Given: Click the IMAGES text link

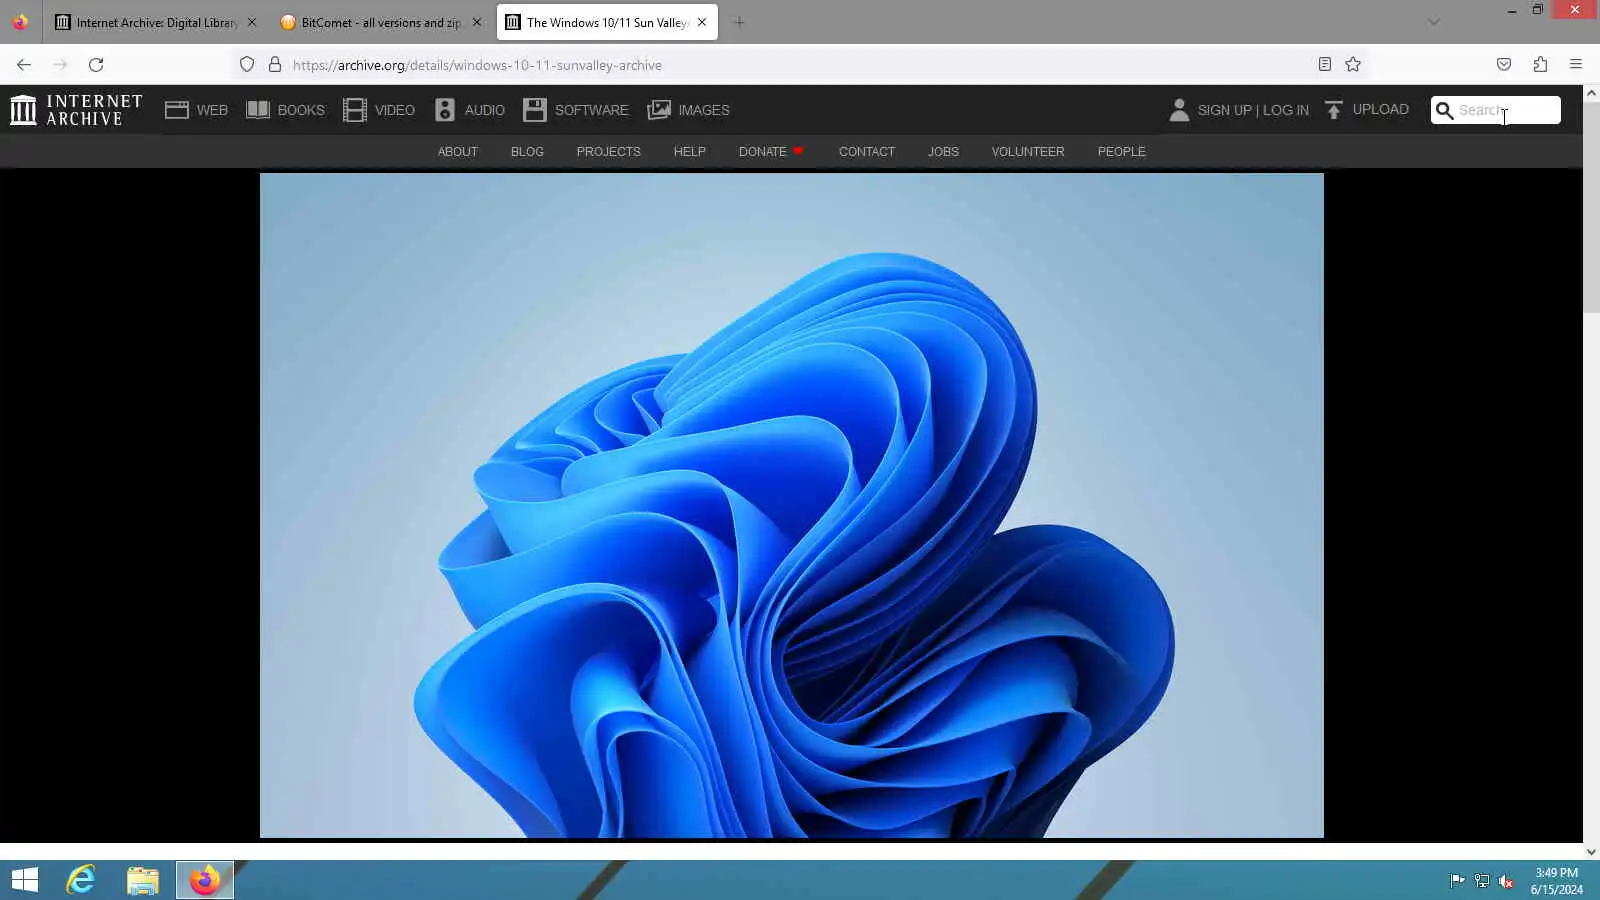Looking at the screenshot, I should click(x=704, y=110).
